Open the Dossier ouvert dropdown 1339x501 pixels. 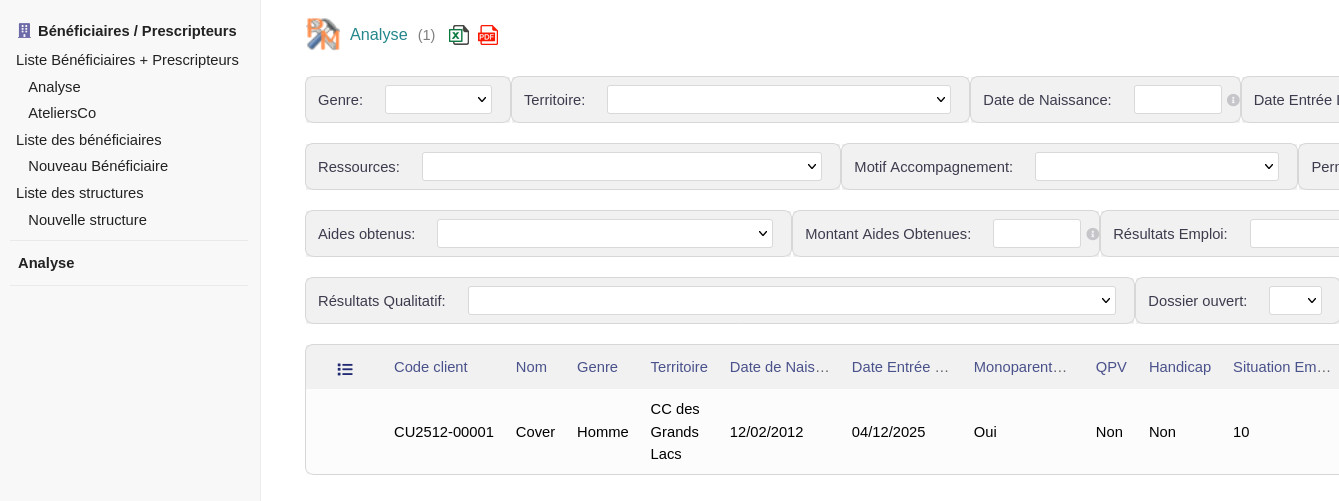1295,301
